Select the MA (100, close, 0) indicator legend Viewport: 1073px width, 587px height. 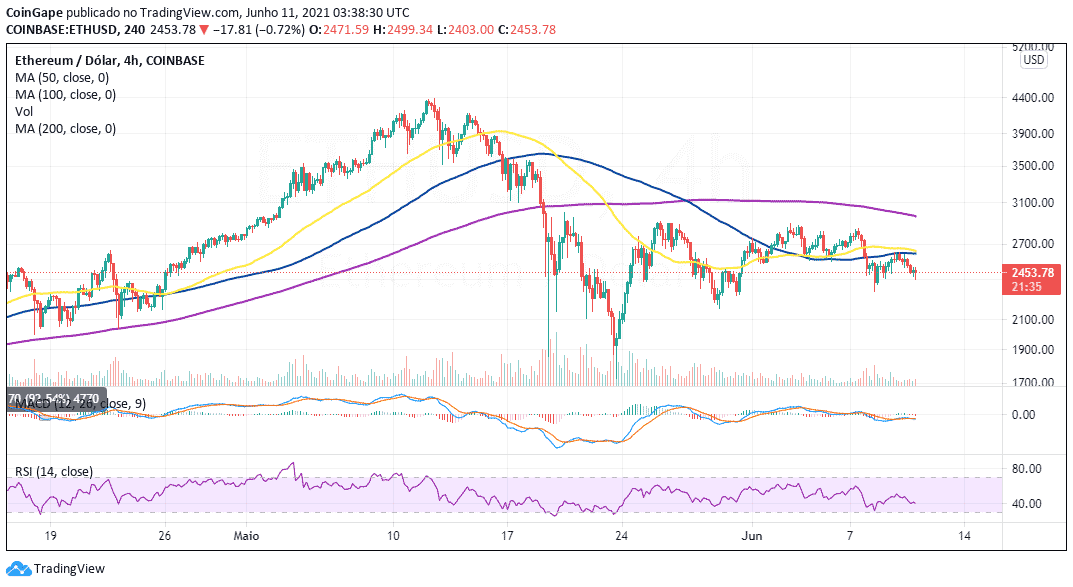(66, 94)
